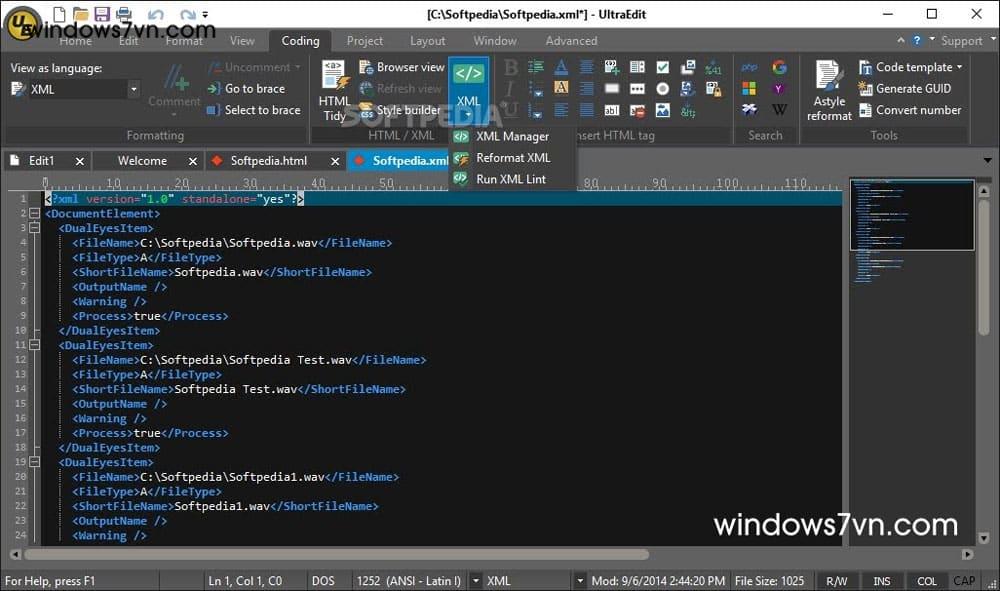
Task: Choose XML Manager from the dropdown menu
Action: [512, 136]
